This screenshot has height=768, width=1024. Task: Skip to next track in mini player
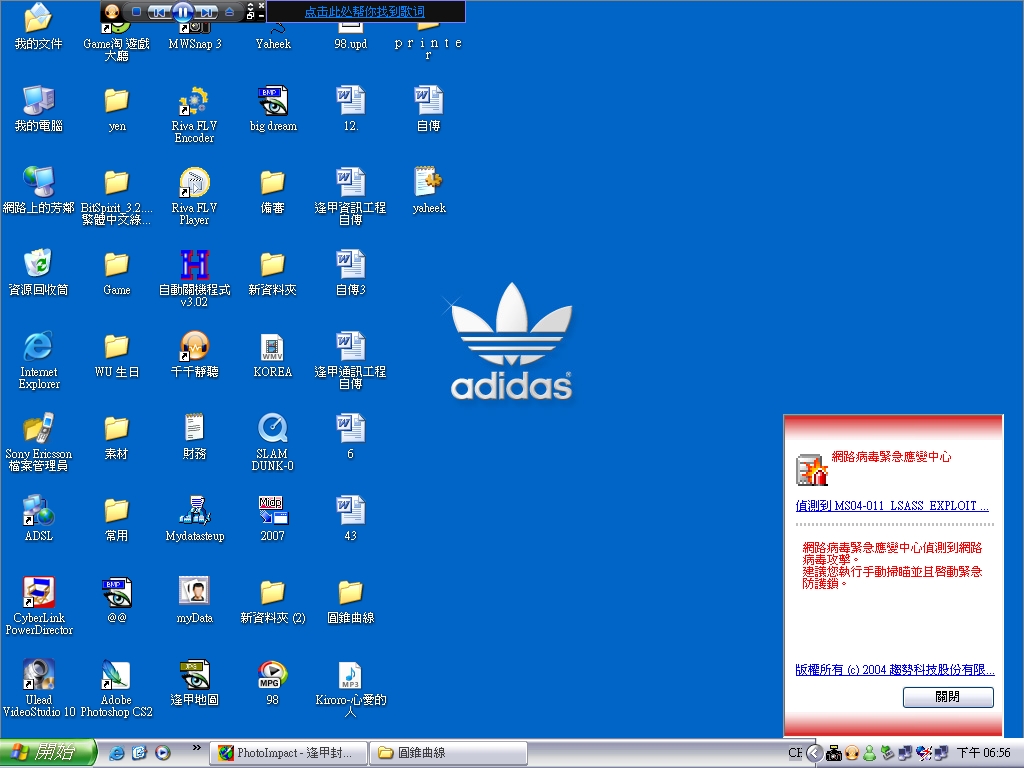pos(207,12)
